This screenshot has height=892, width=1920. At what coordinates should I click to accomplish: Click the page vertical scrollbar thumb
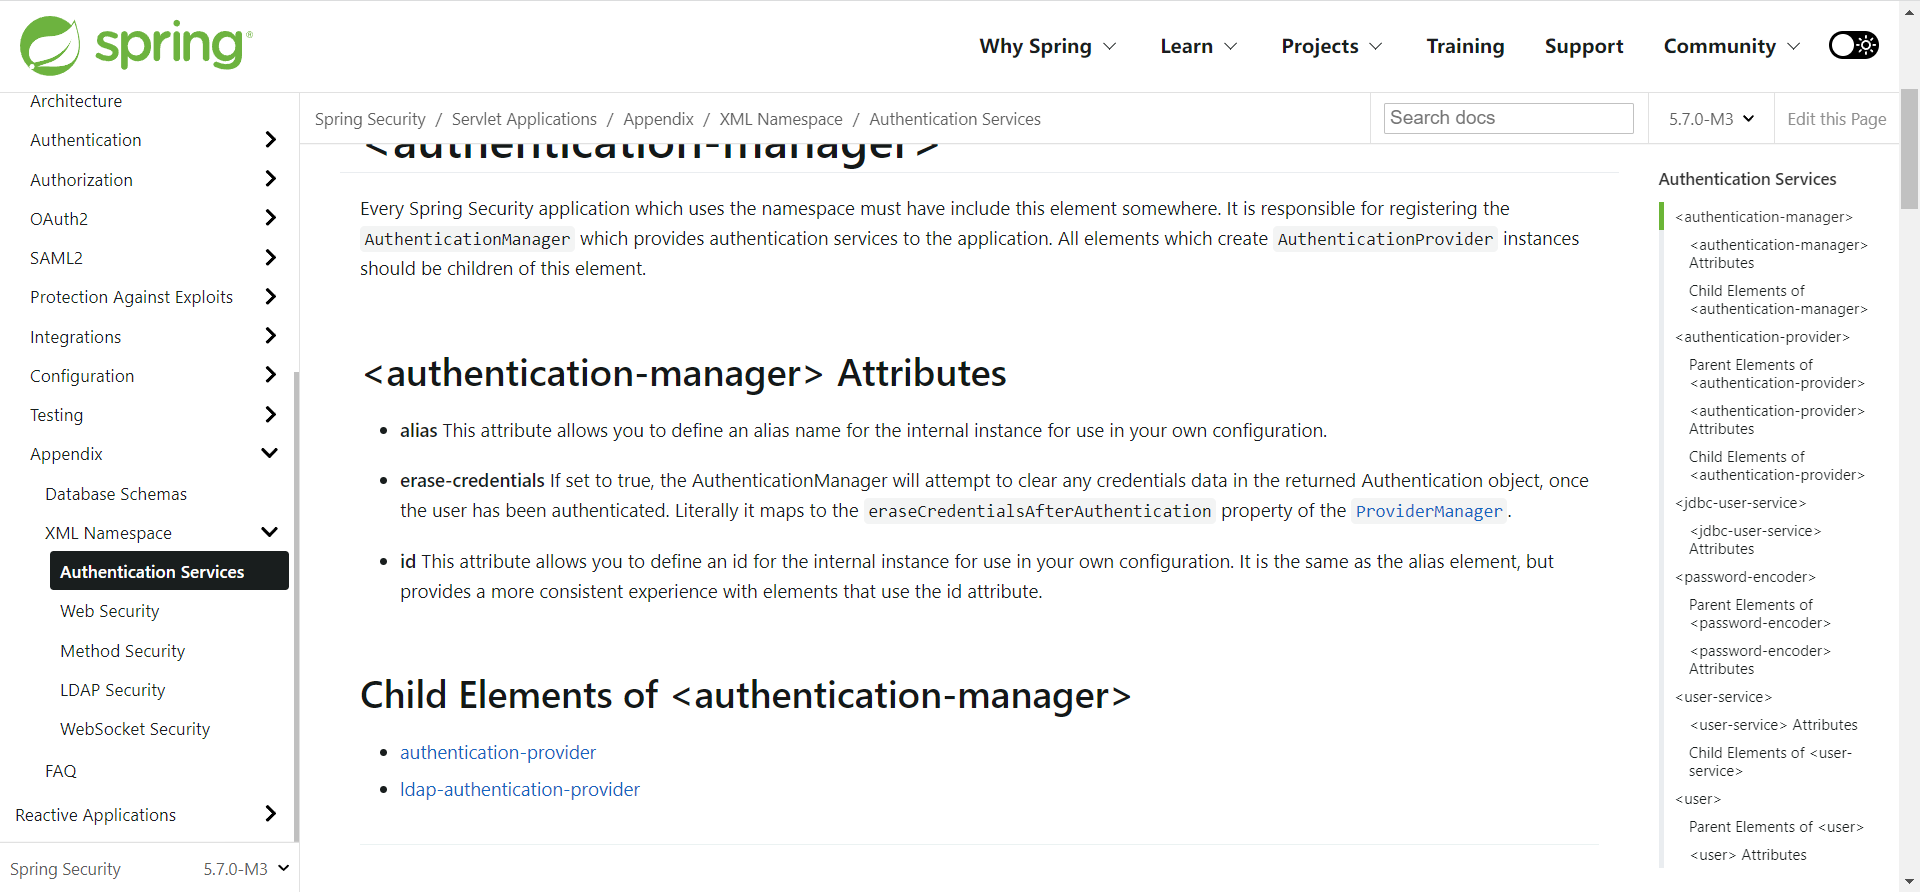(x=1909, y=148)
